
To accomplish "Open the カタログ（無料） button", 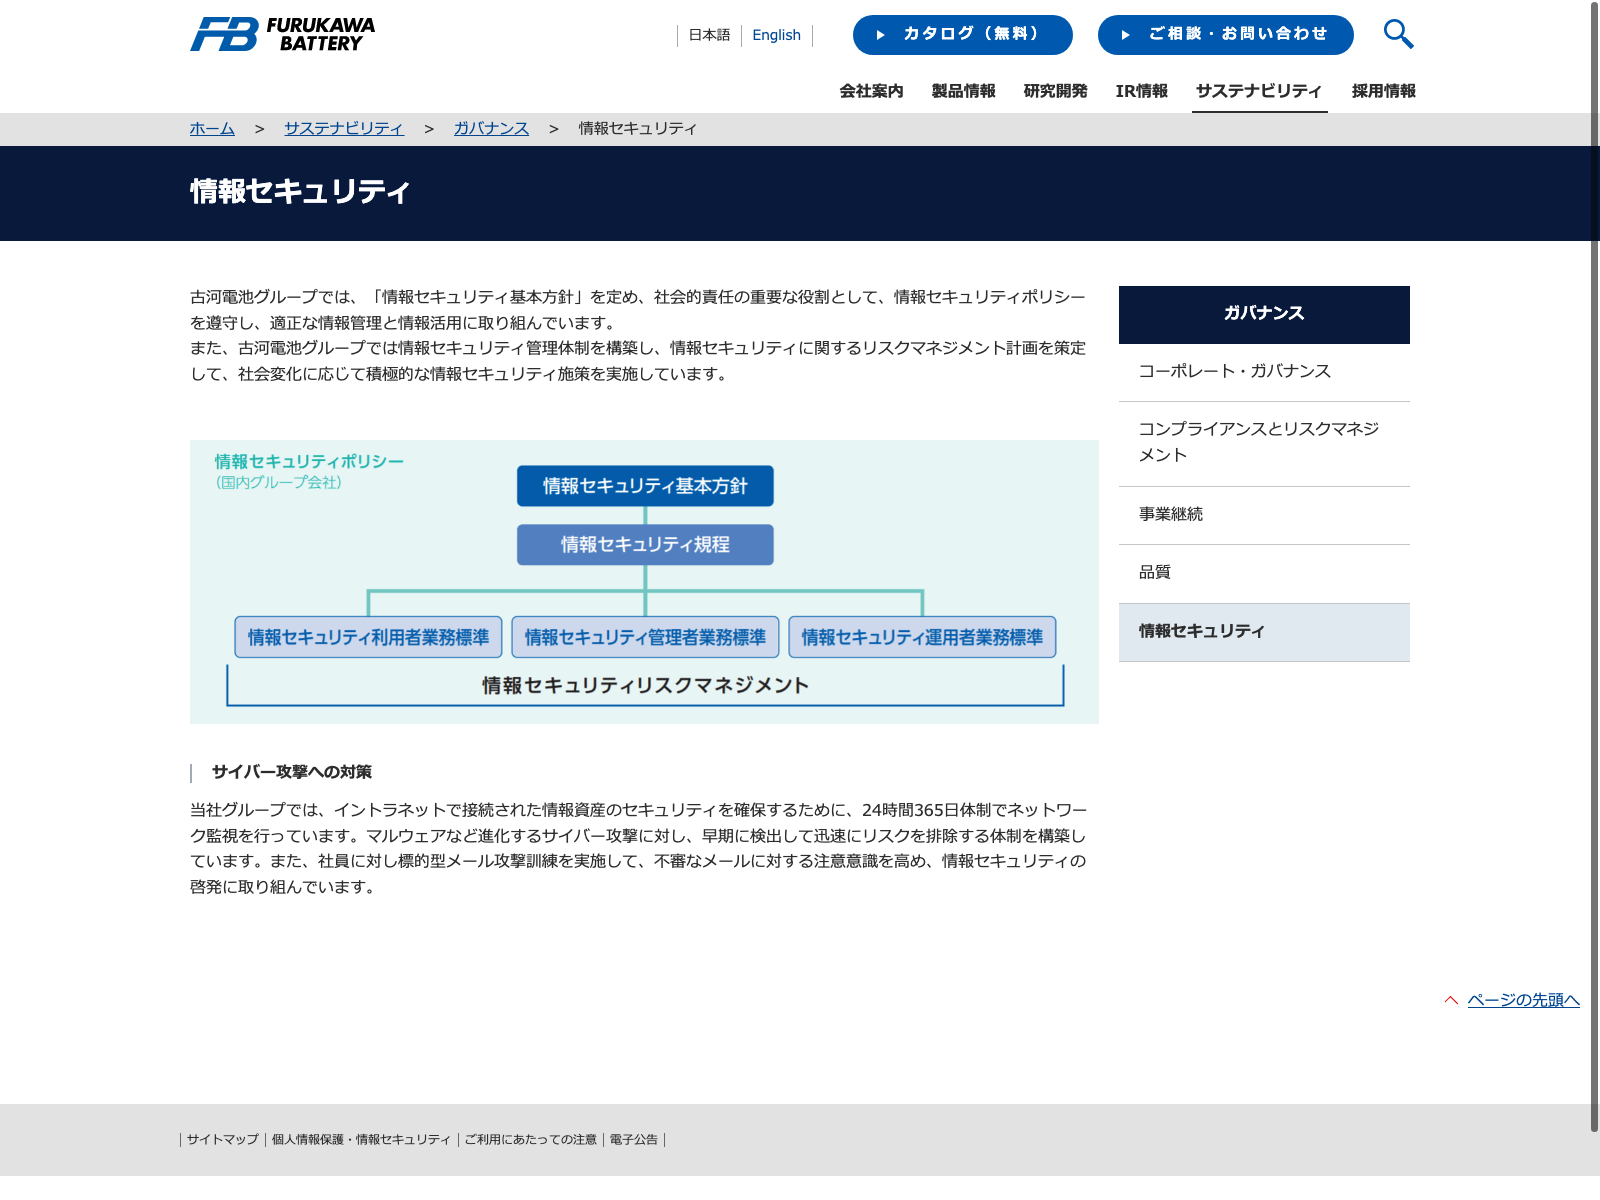I will coord(962,35).
